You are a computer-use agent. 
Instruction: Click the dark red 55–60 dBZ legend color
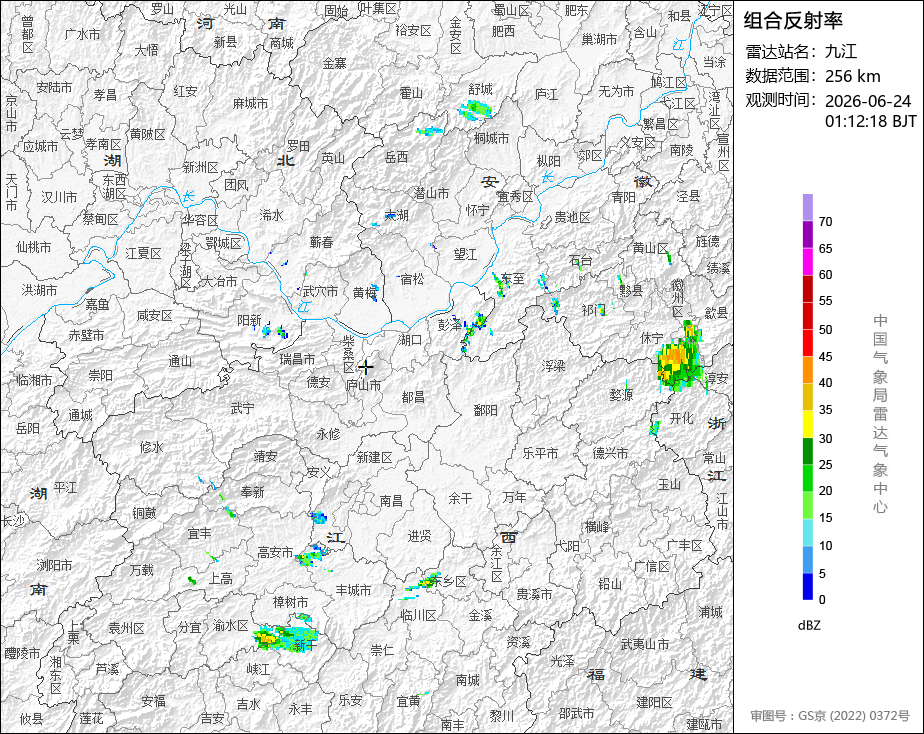click(x=807, y=289)
